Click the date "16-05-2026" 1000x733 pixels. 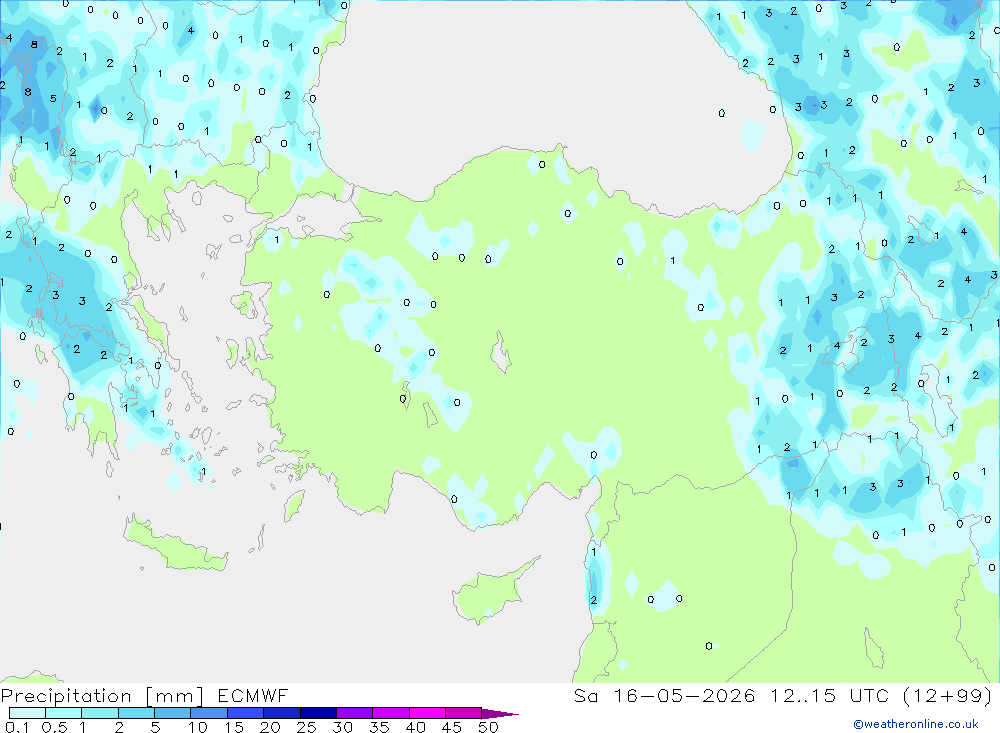point(684,695)
